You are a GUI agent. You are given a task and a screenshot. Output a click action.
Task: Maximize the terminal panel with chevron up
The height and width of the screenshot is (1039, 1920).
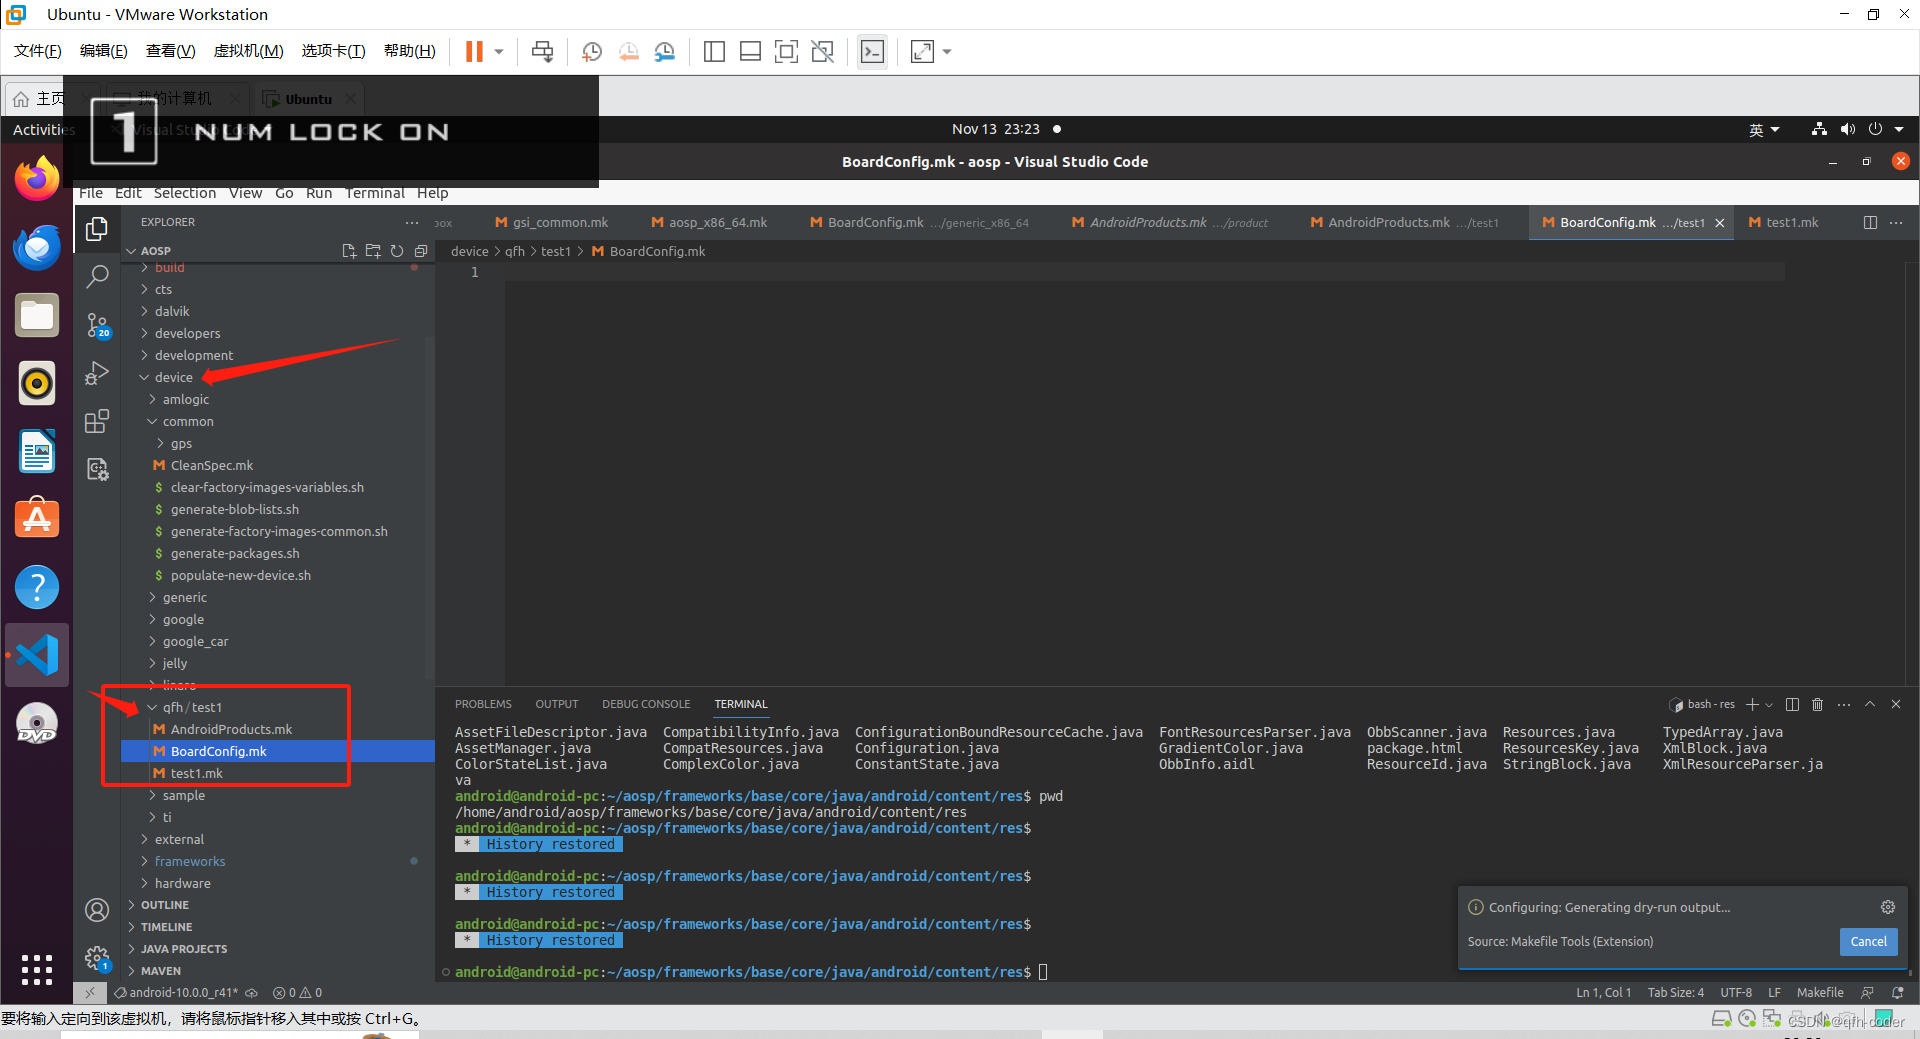pos(1870,704)
